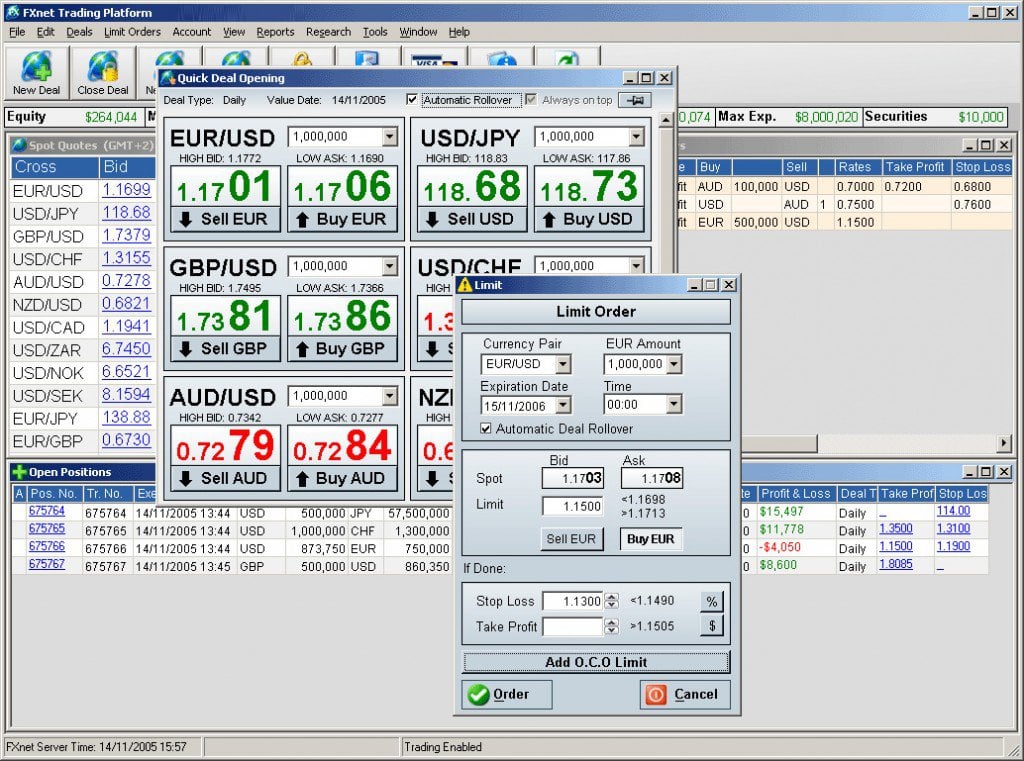Click the 1.8085 take profit link
This screenshot has width=1024, height=761.
[x=896, y=564]
